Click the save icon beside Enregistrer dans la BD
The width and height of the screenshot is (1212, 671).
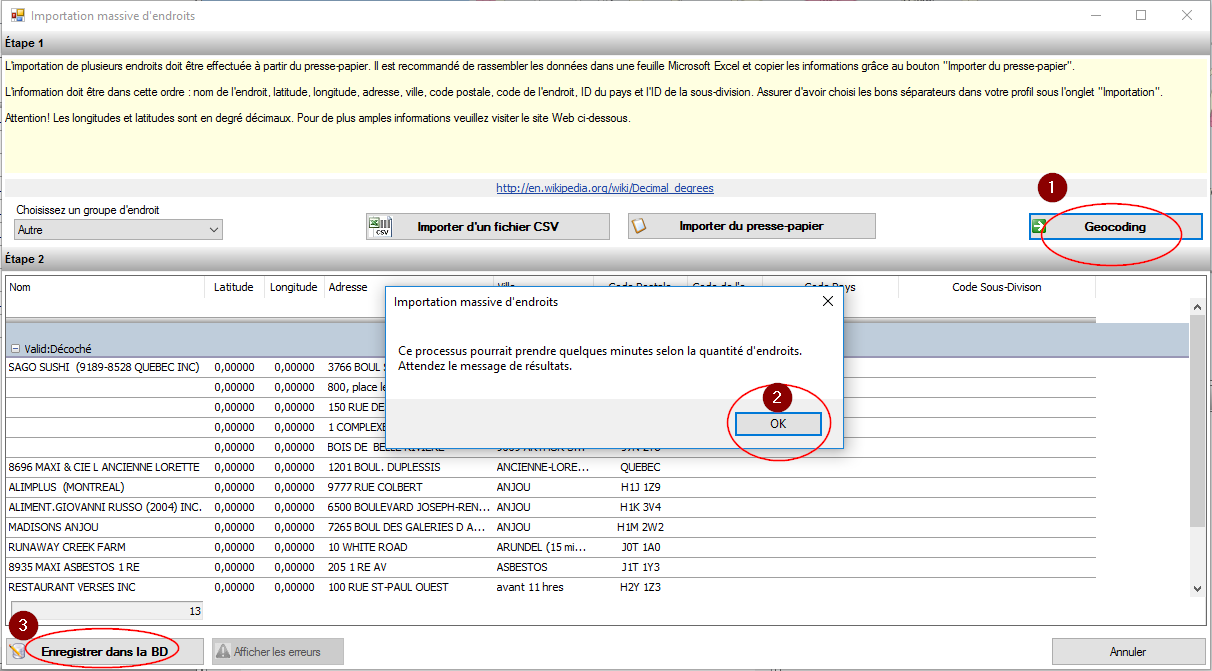[18, 651]
